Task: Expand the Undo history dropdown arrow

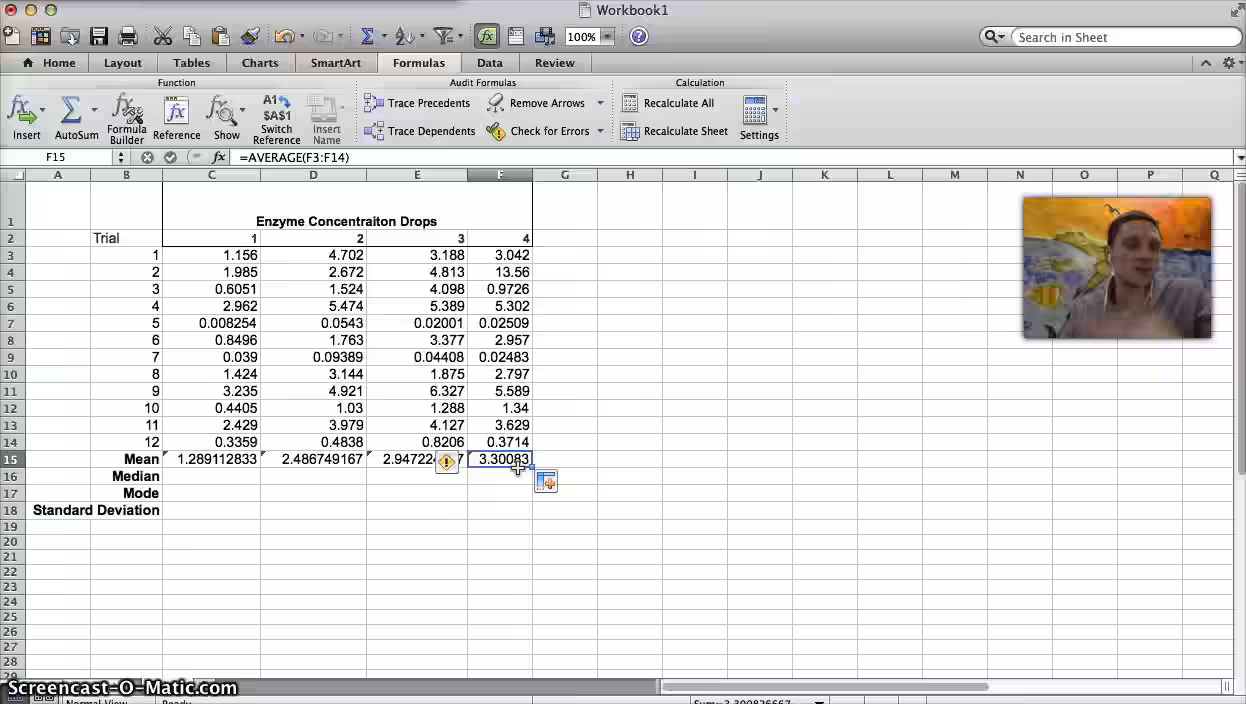Action: point(301,37)
